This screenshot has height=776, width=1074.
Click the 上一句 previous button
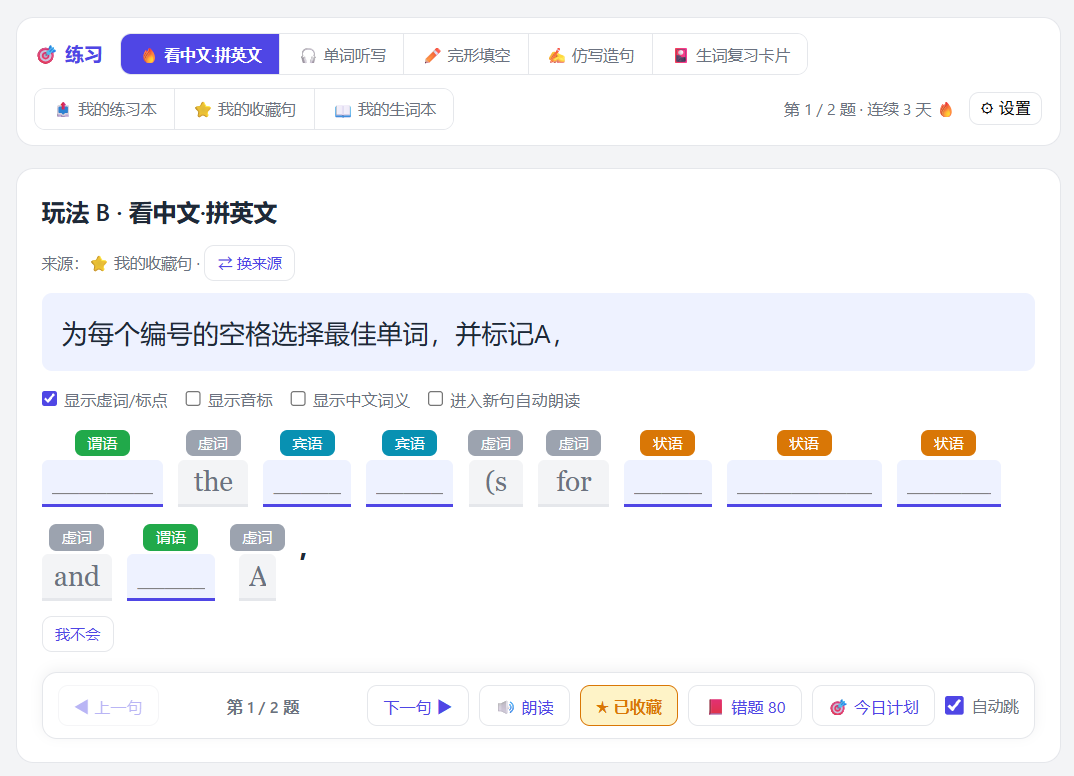108,706
